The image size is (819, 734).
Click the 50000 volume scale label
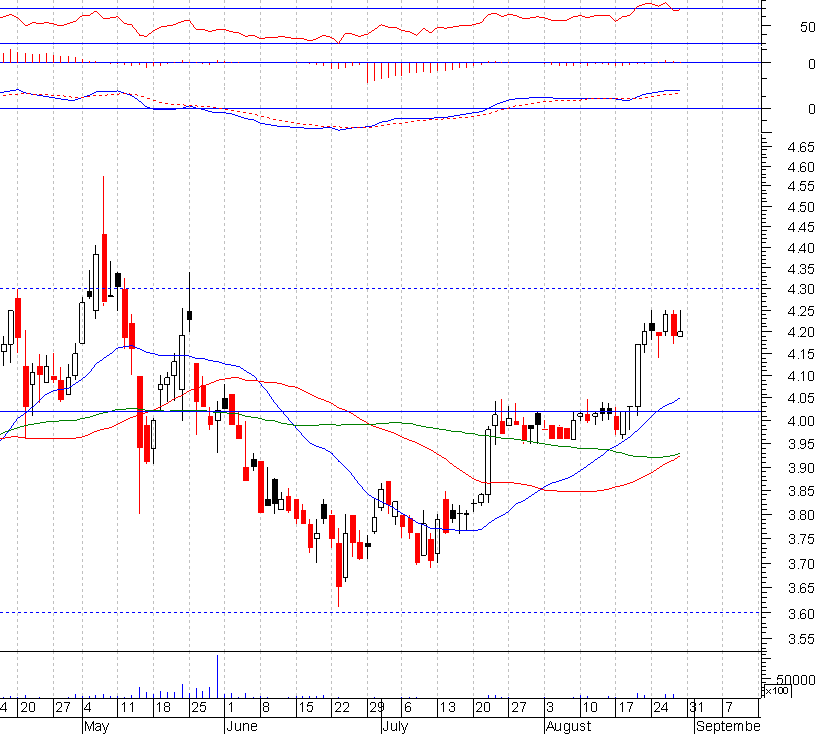[795, 680]
